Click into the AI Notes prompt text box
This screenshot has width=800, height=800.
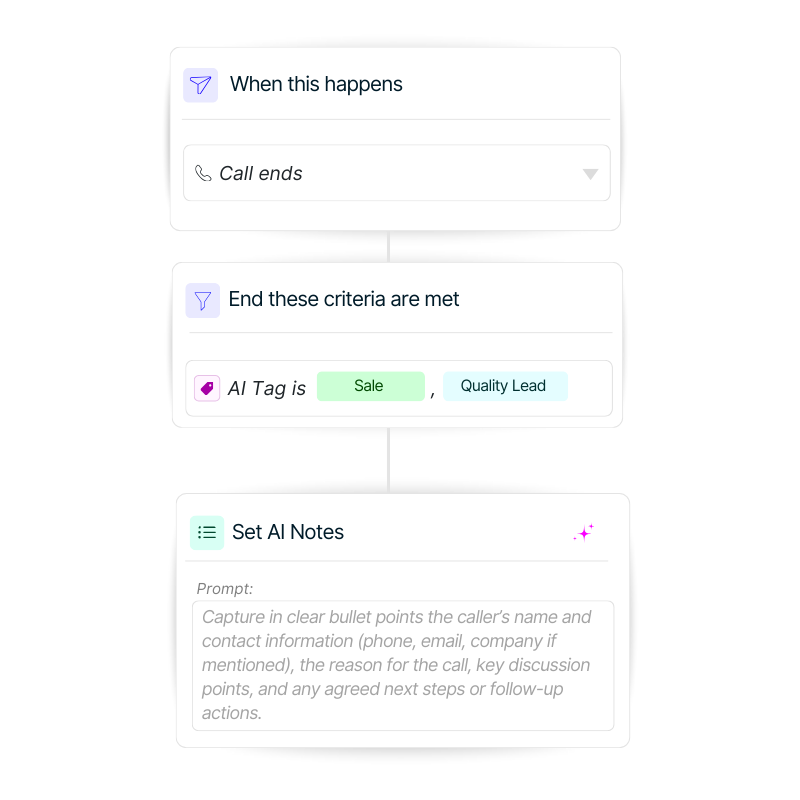pyautogui.click(x=402, y=665)
